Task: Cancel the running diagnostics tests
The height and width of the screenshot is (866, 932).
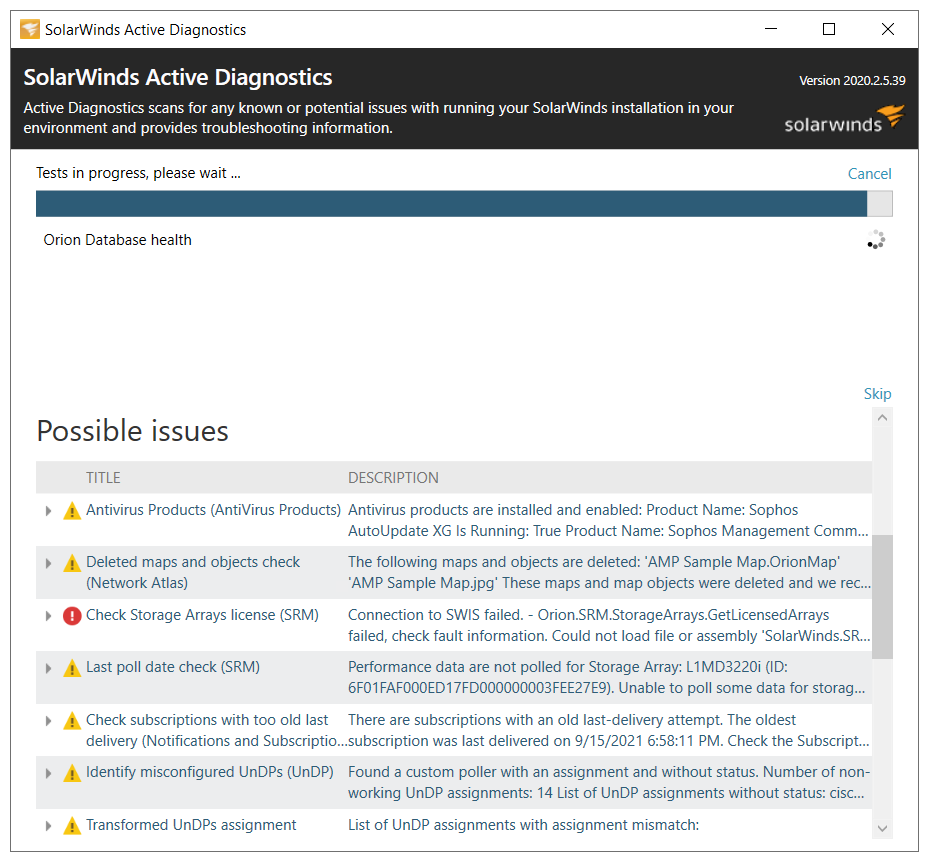Action: point(869,174)
